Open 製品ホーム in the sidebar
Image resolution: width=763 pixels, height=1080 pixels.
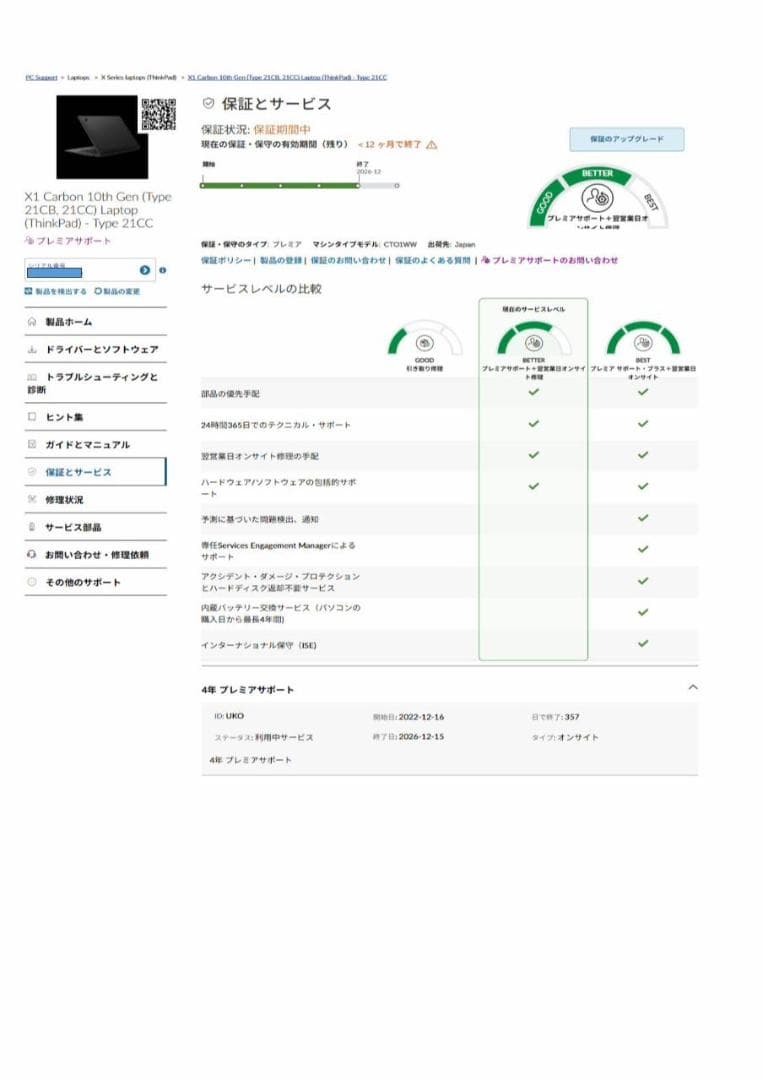coord(96,322)
